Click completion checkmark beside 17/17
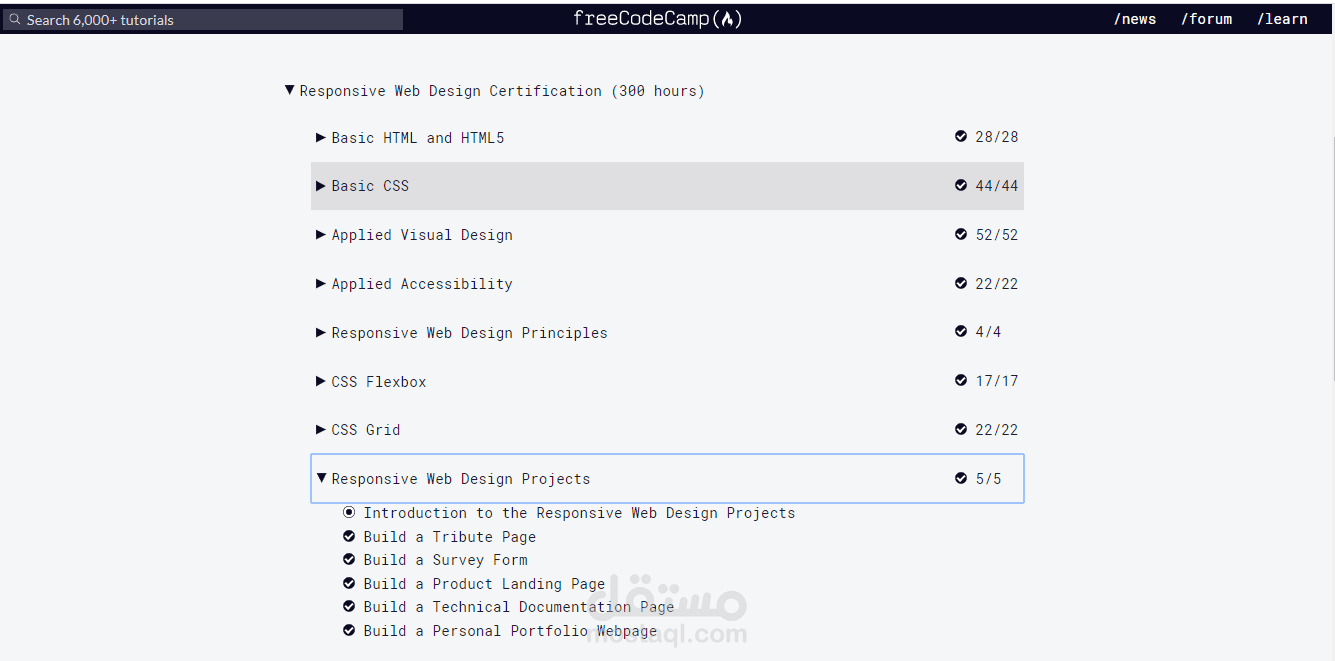 pos(961,381)
